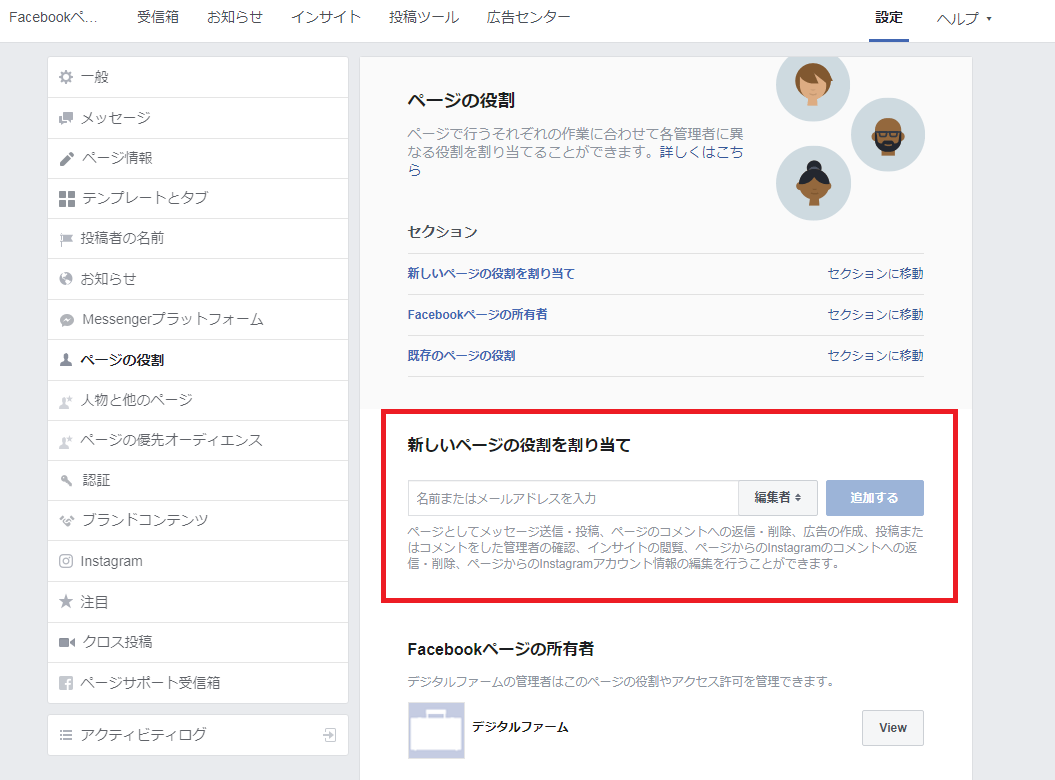Click the person icon beside ページの役割 in sidebar
Viewport: 1055px width, 780px height.
click(x=66, y=360)
